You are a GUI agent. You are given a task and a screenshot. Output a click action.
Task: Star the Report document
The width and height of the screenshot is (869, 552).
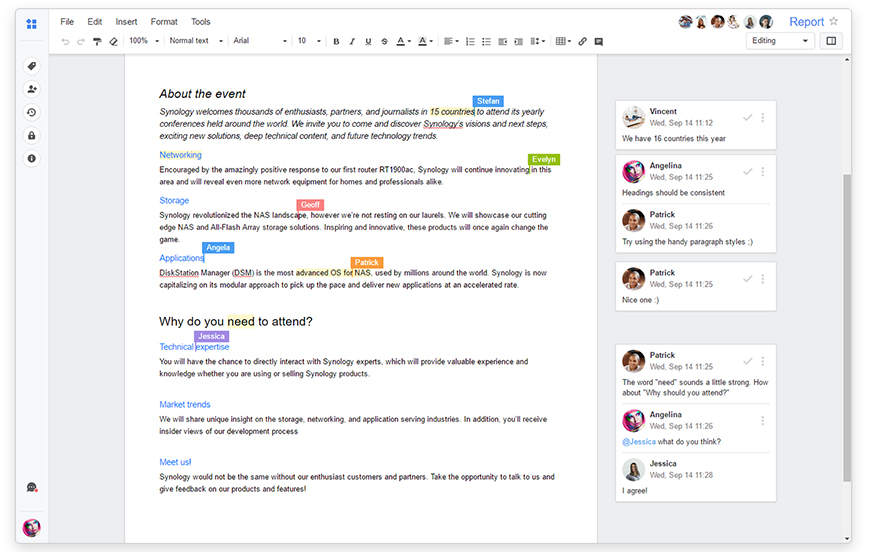[x=834, y=21]
